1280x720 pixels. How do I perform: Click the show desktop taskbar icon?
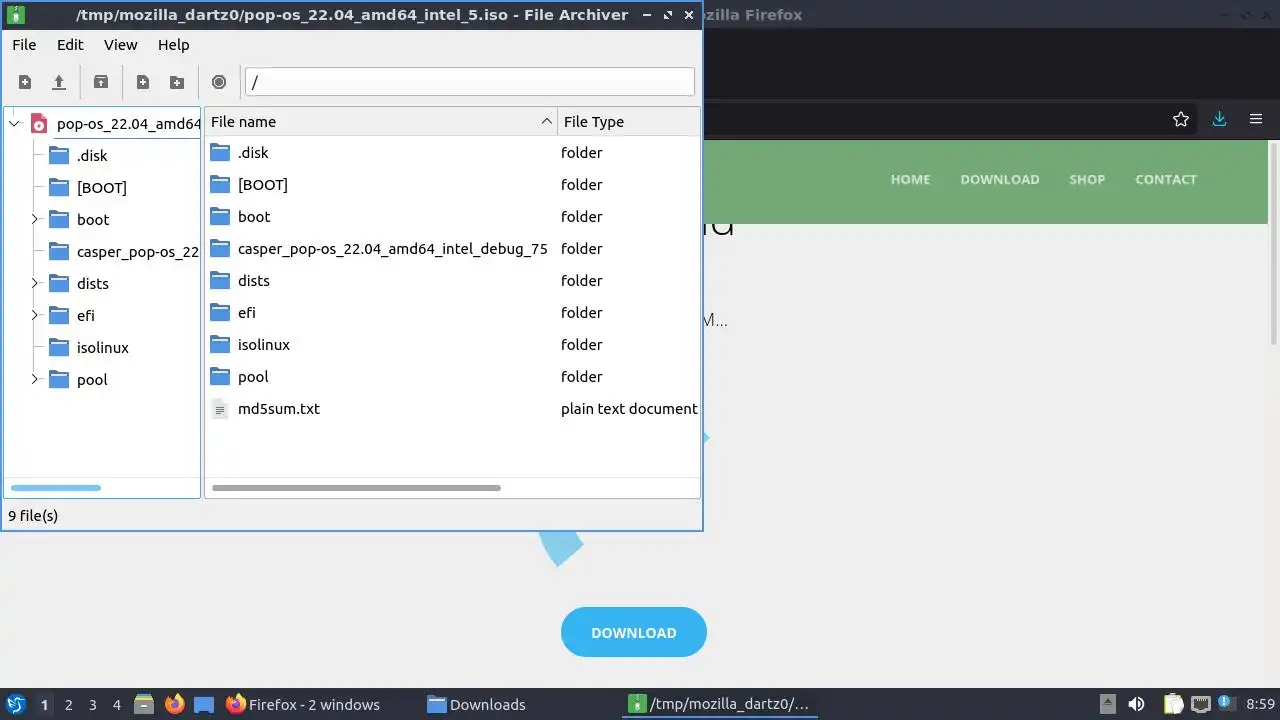coord(204,704)
